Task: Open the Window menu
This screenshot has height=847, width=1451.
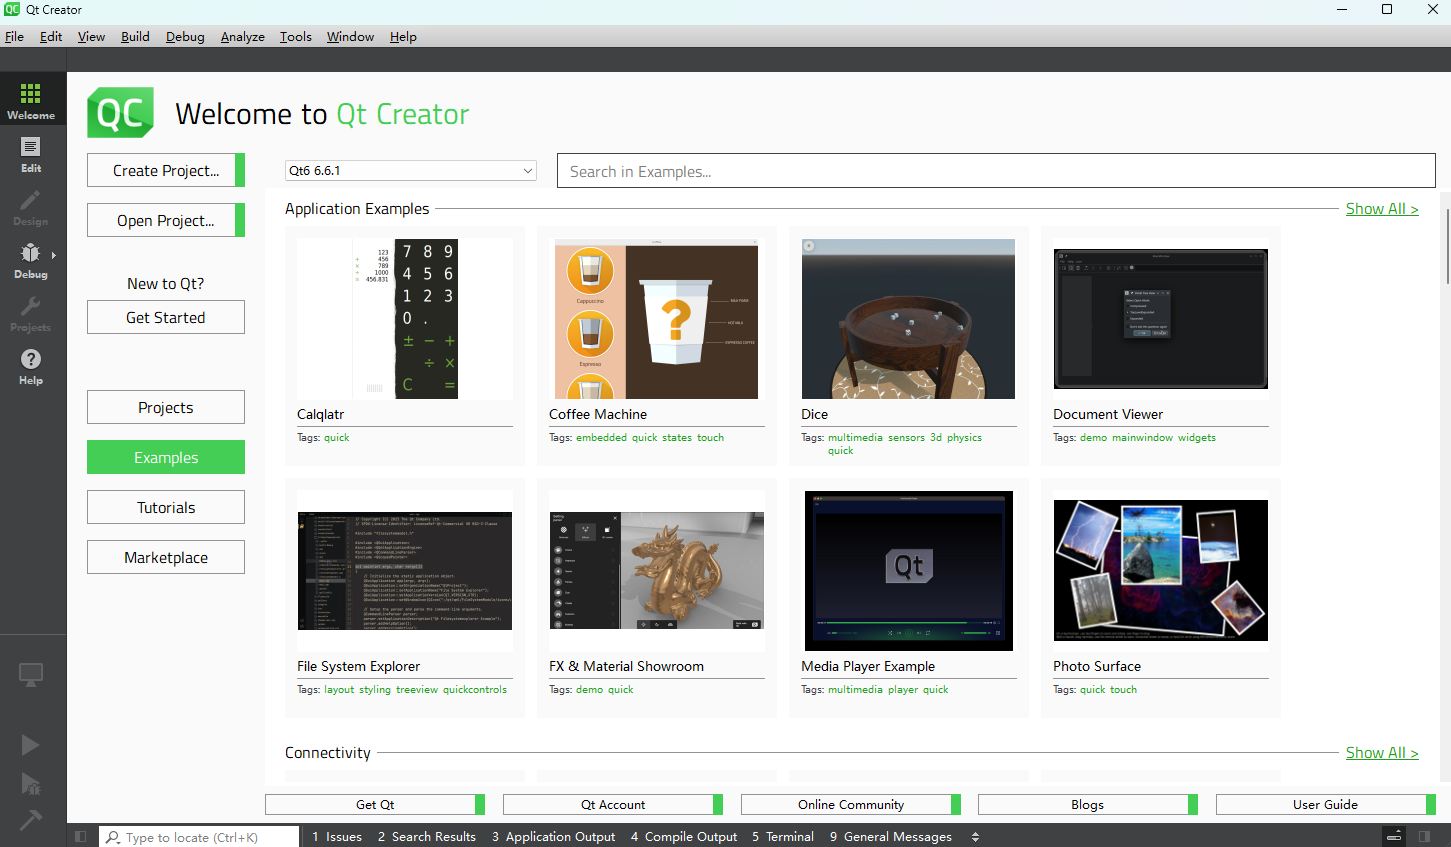Action: (350, 36)
